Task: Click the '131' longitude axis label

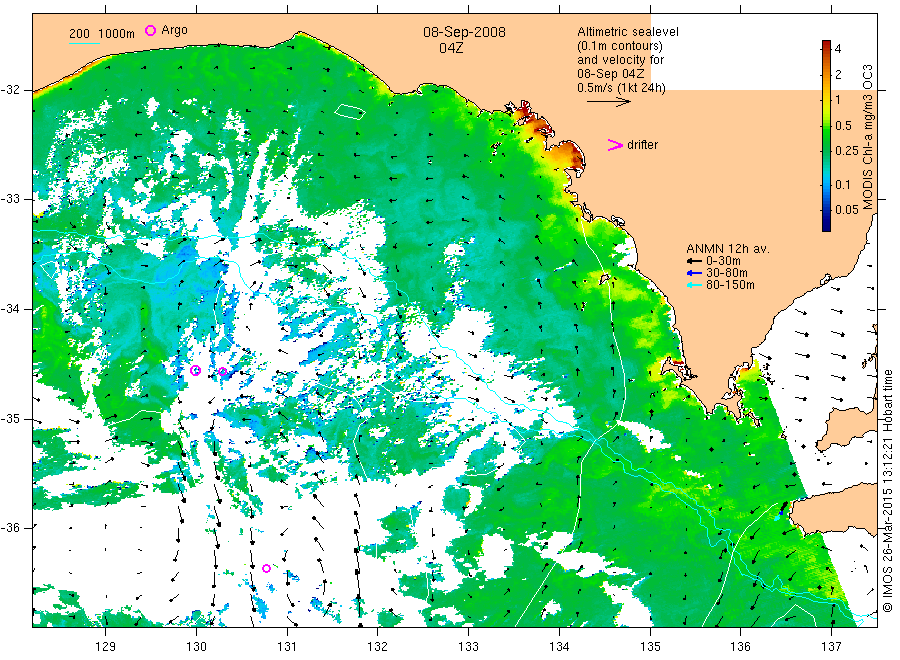Action: tap(287, 647)
